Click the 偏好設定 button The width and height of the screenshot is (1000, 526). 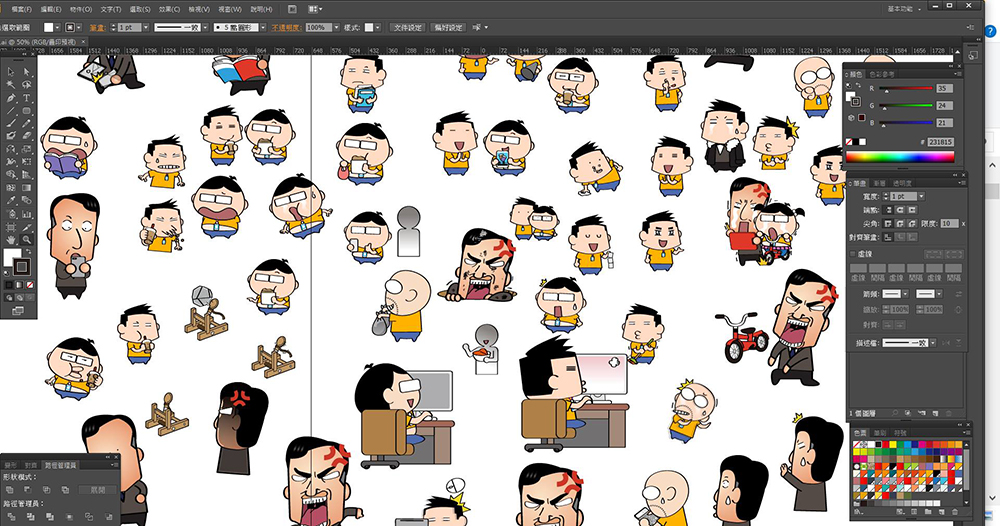pos(449,28)
